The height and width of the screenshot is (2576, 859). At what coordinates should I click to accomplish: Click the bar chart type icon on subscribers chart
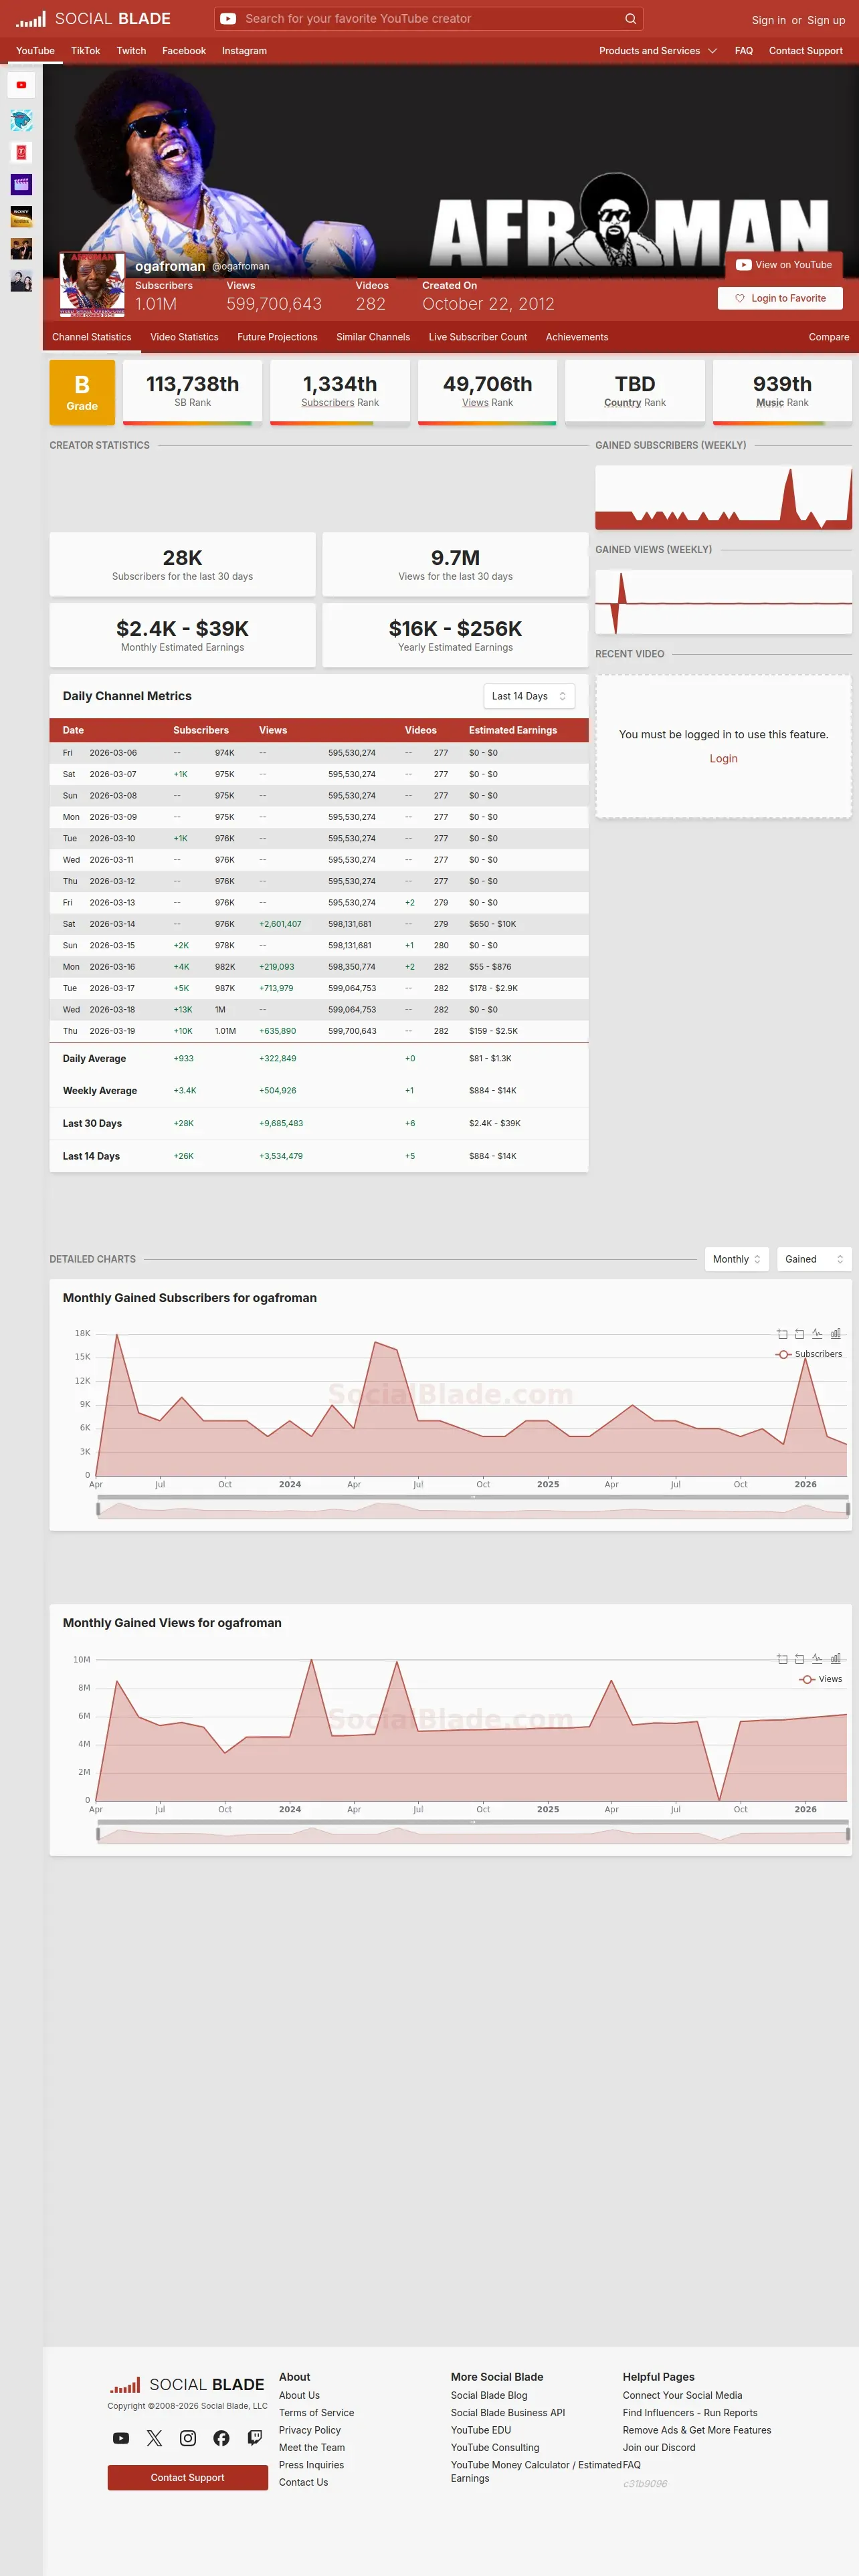pos(835,1334)
